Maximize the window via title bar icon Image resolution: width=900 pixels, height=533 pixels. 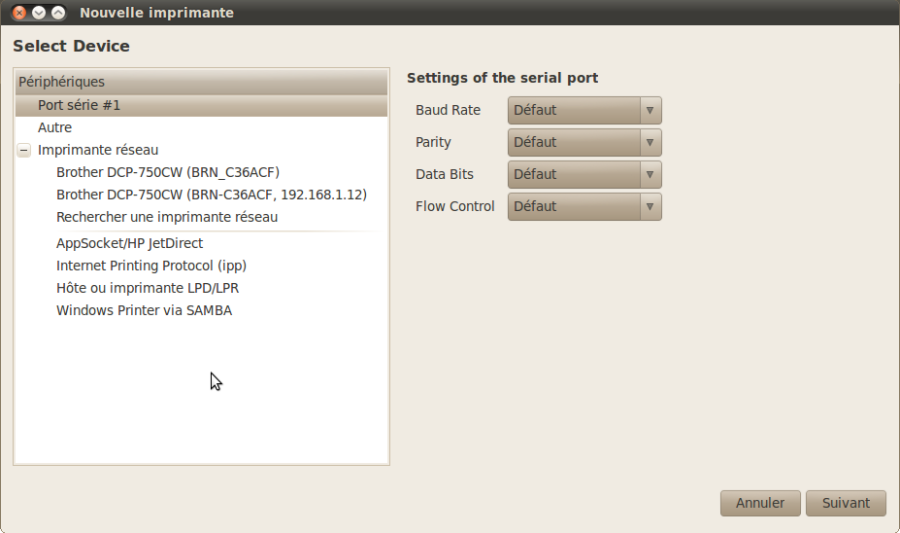point(58,13)
